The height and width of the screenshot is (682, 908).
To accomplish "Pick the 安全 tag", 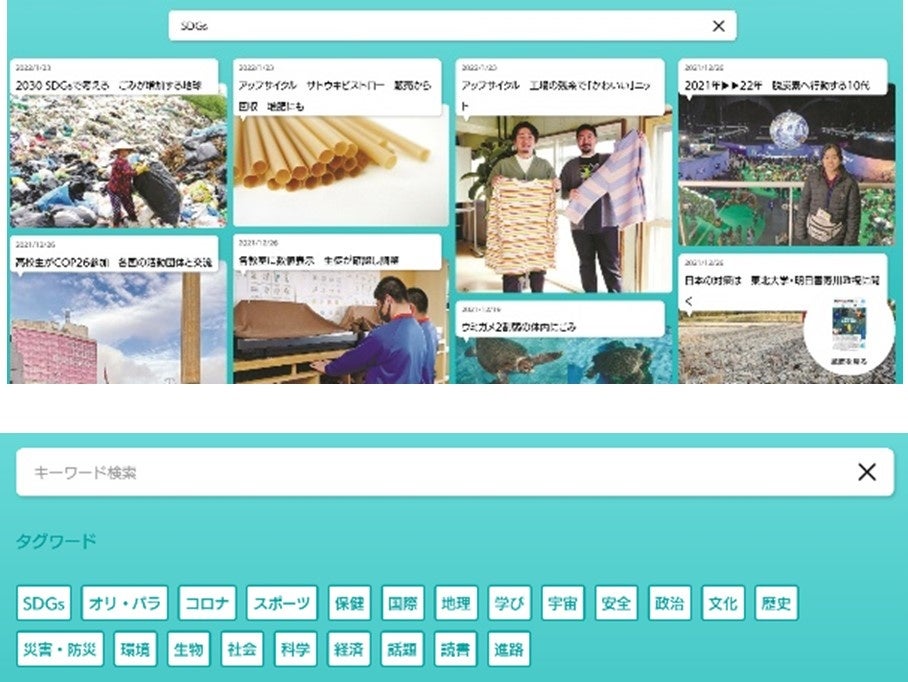I will pyautogui.click(x=616, y=603).
